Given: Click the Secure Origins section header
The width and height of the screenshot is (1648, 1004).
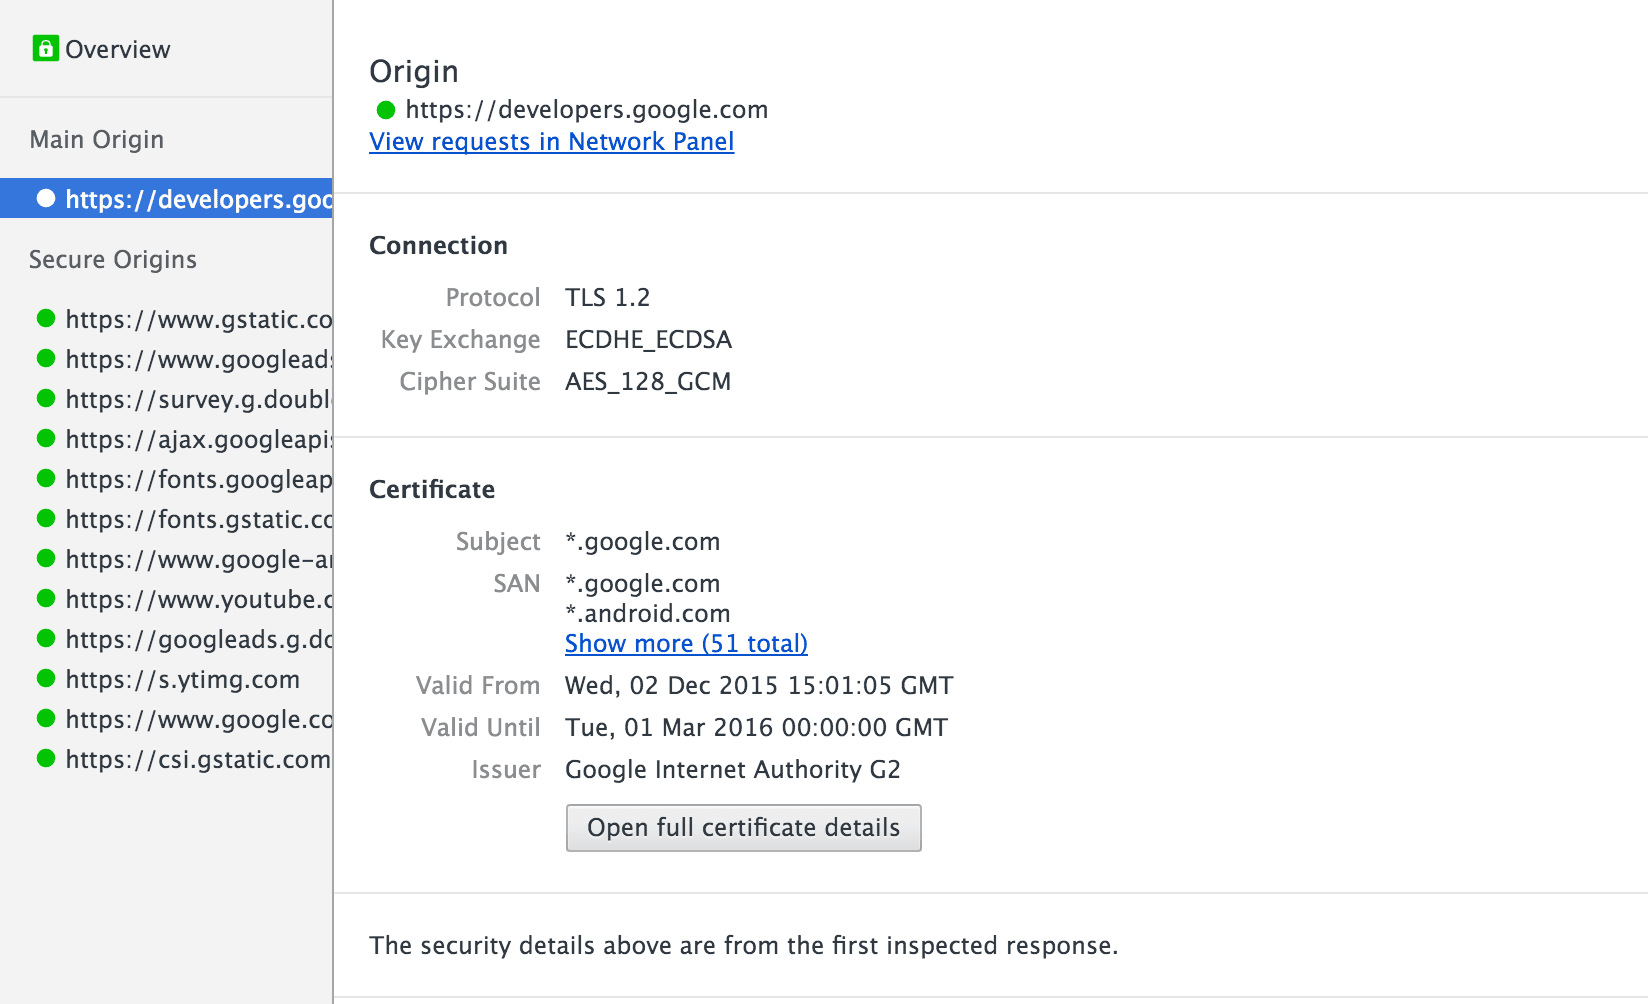Looking at the screenshot, I should tap(112, 259).
